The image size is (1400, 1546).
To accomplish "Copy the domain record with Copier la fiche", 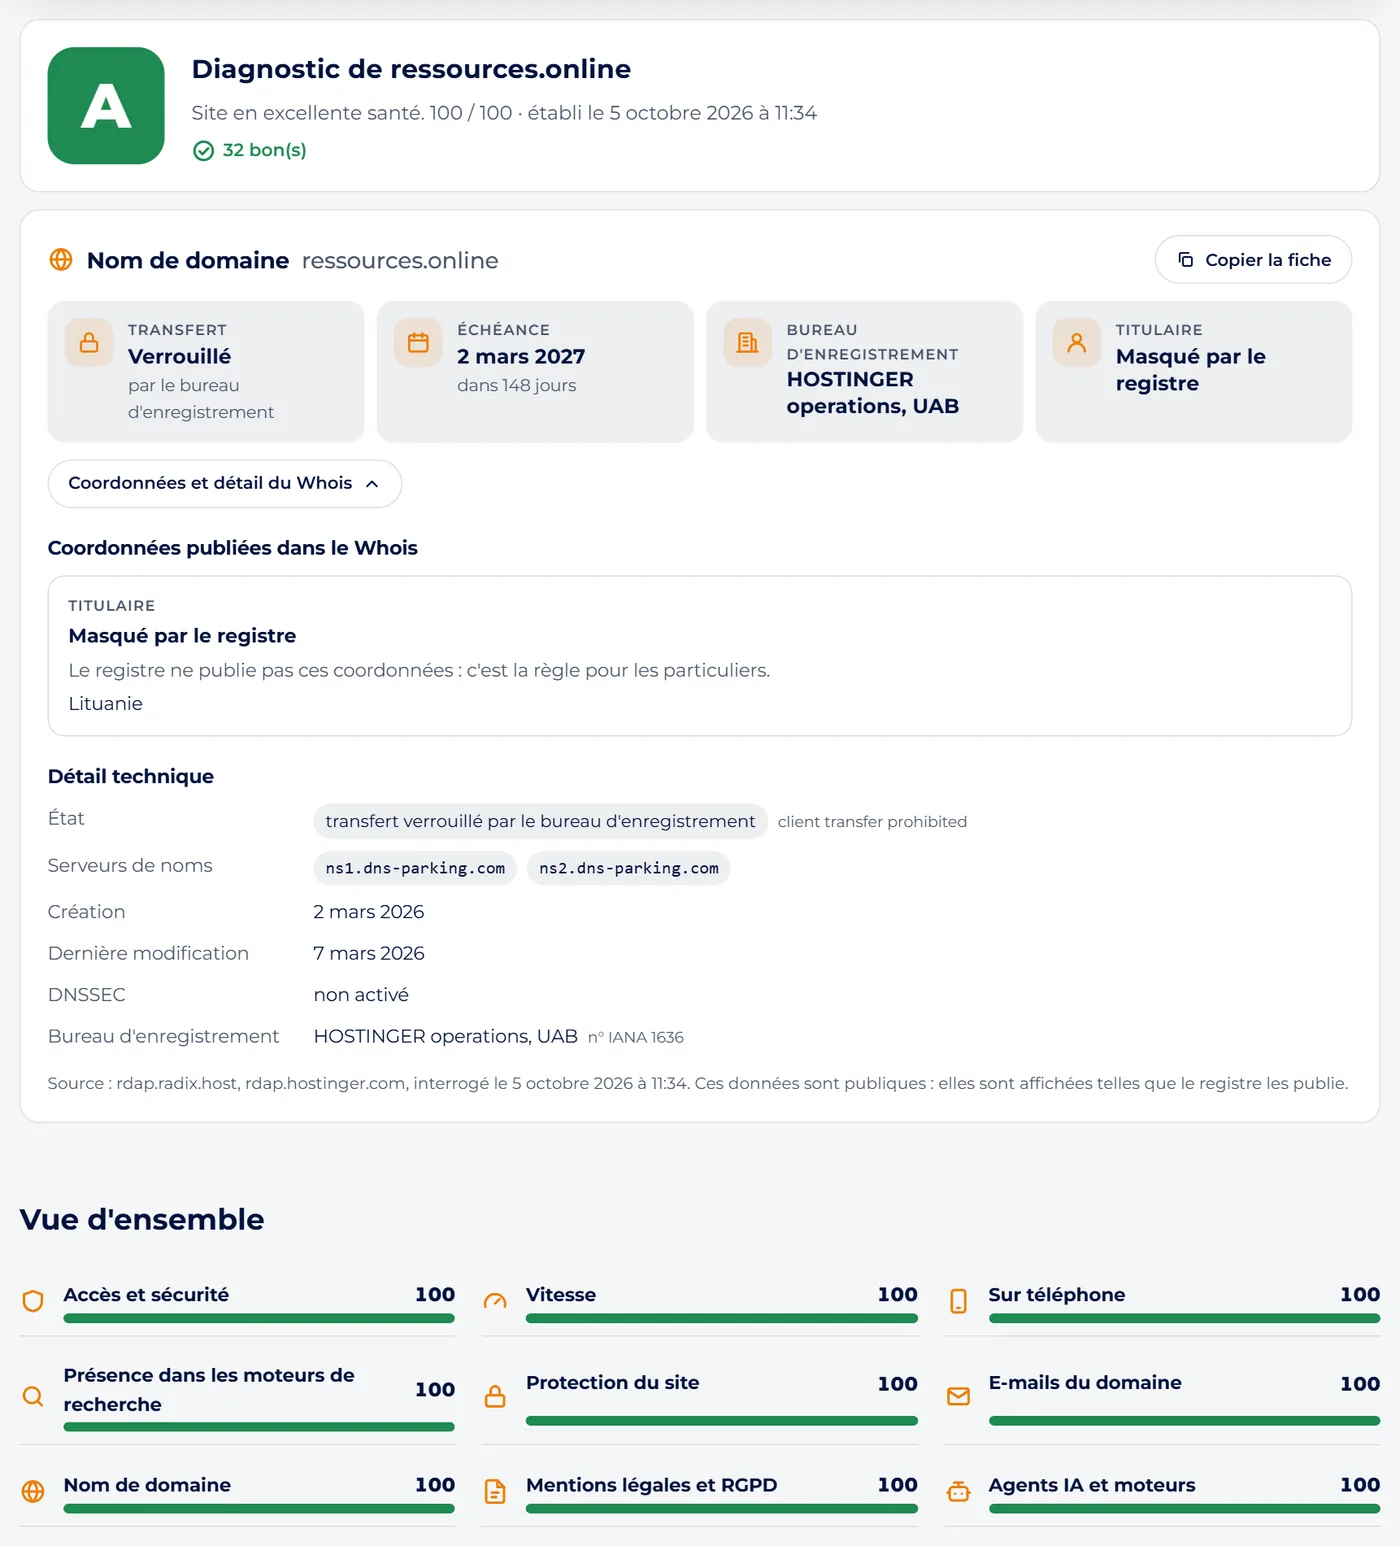I will pos(1253,260).
